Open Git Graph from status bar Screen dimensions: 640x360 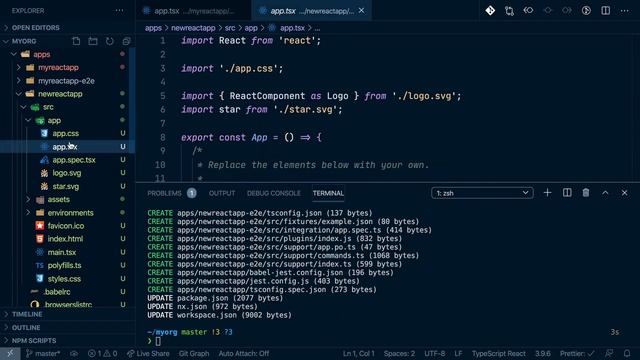click(194, 353)
